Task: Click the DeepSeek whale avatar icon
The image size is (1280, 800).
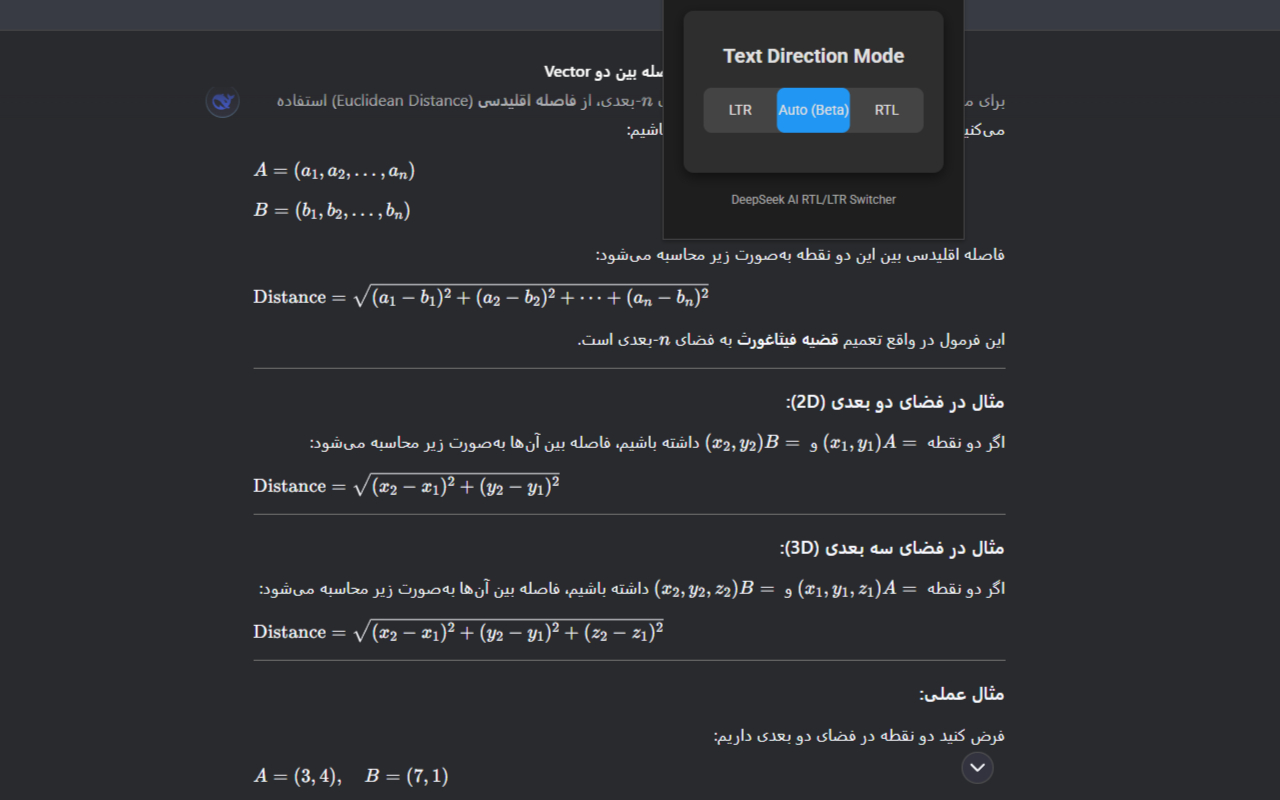Action: 222,101
